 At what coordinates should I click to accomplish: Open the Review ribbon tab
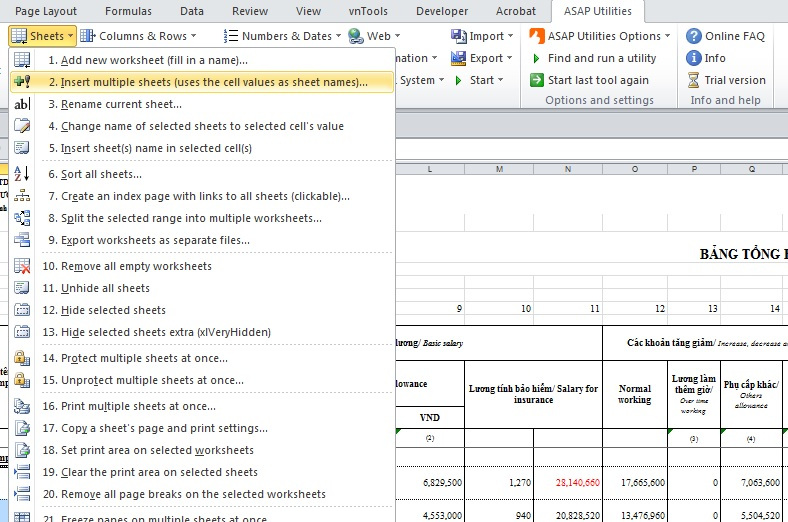click(x=250, y=11)
